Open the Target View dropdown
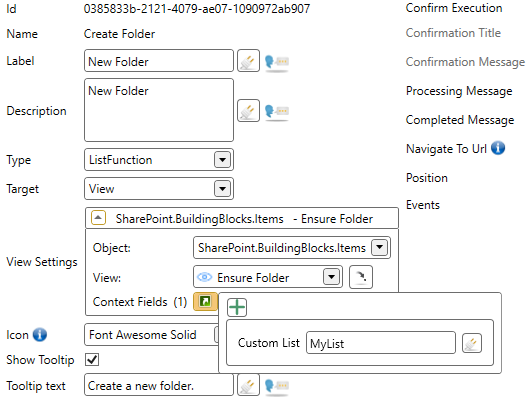The height and width of the screenshot is (398, 526). [222, 189]
